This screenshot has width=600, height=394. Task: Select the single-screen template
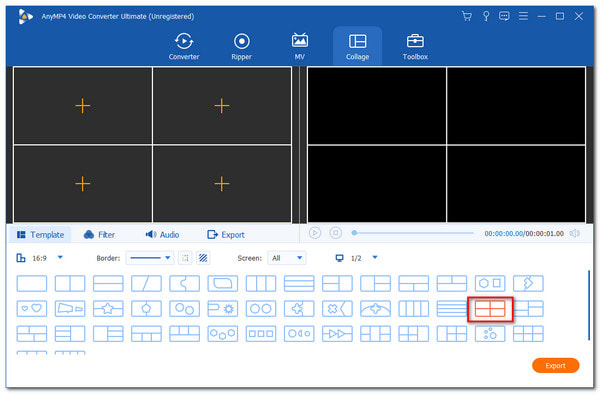32,283
